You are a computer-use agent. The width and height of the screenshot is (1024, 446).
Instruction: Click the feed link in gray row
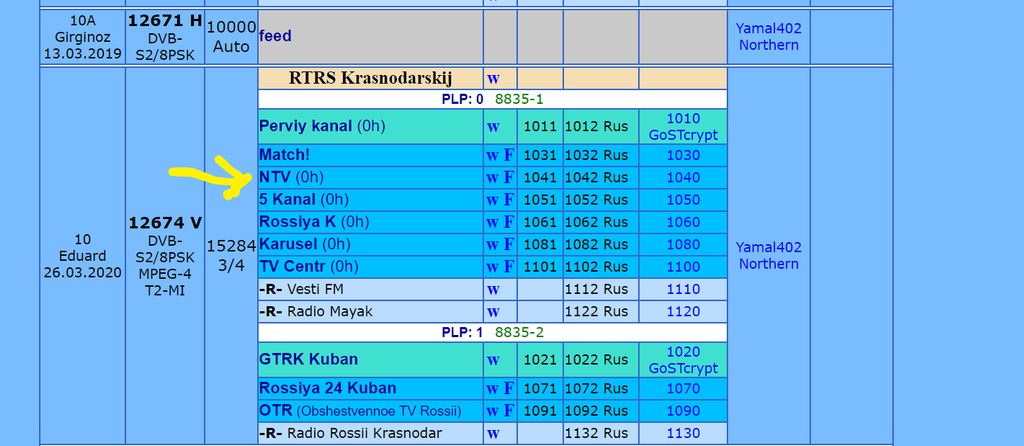[275, 36]
